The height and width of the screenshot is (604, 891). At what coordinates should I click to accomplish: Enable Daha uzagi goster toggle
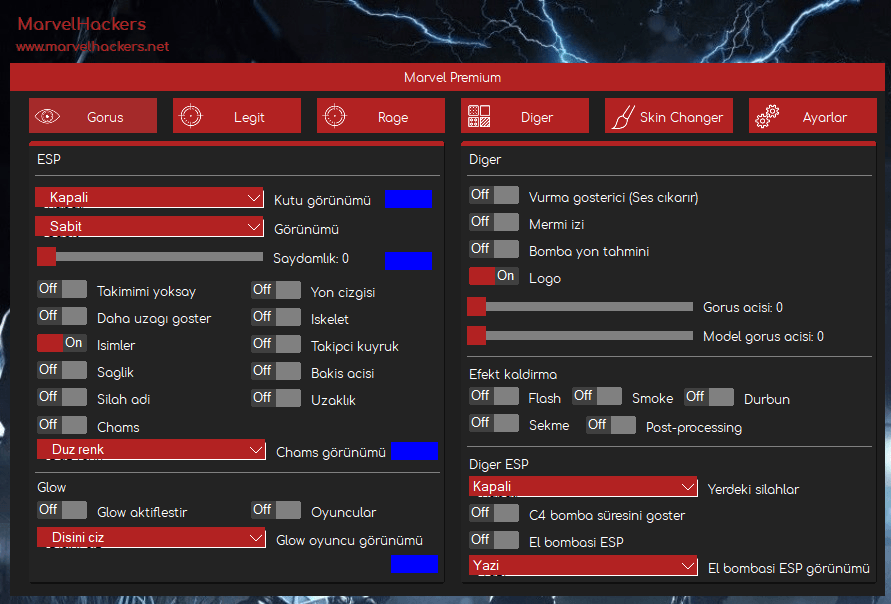click(x=62, y=316)
